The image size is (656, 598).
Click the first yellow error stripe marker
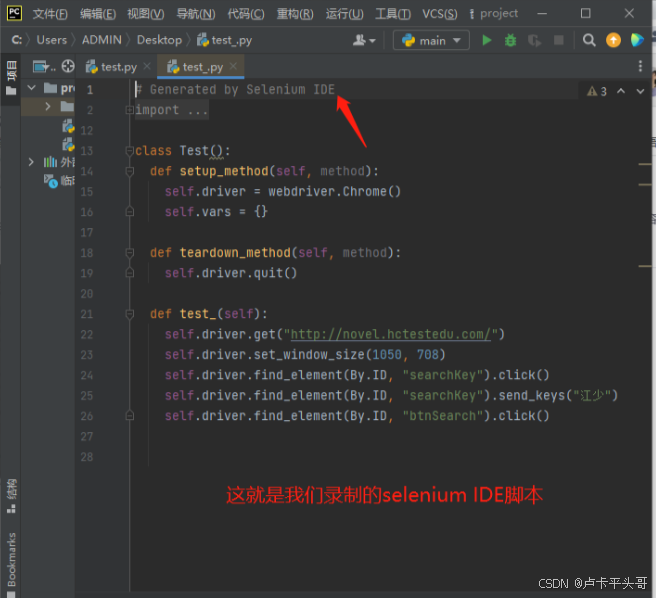pyautogui.click(x=645, y=164)
